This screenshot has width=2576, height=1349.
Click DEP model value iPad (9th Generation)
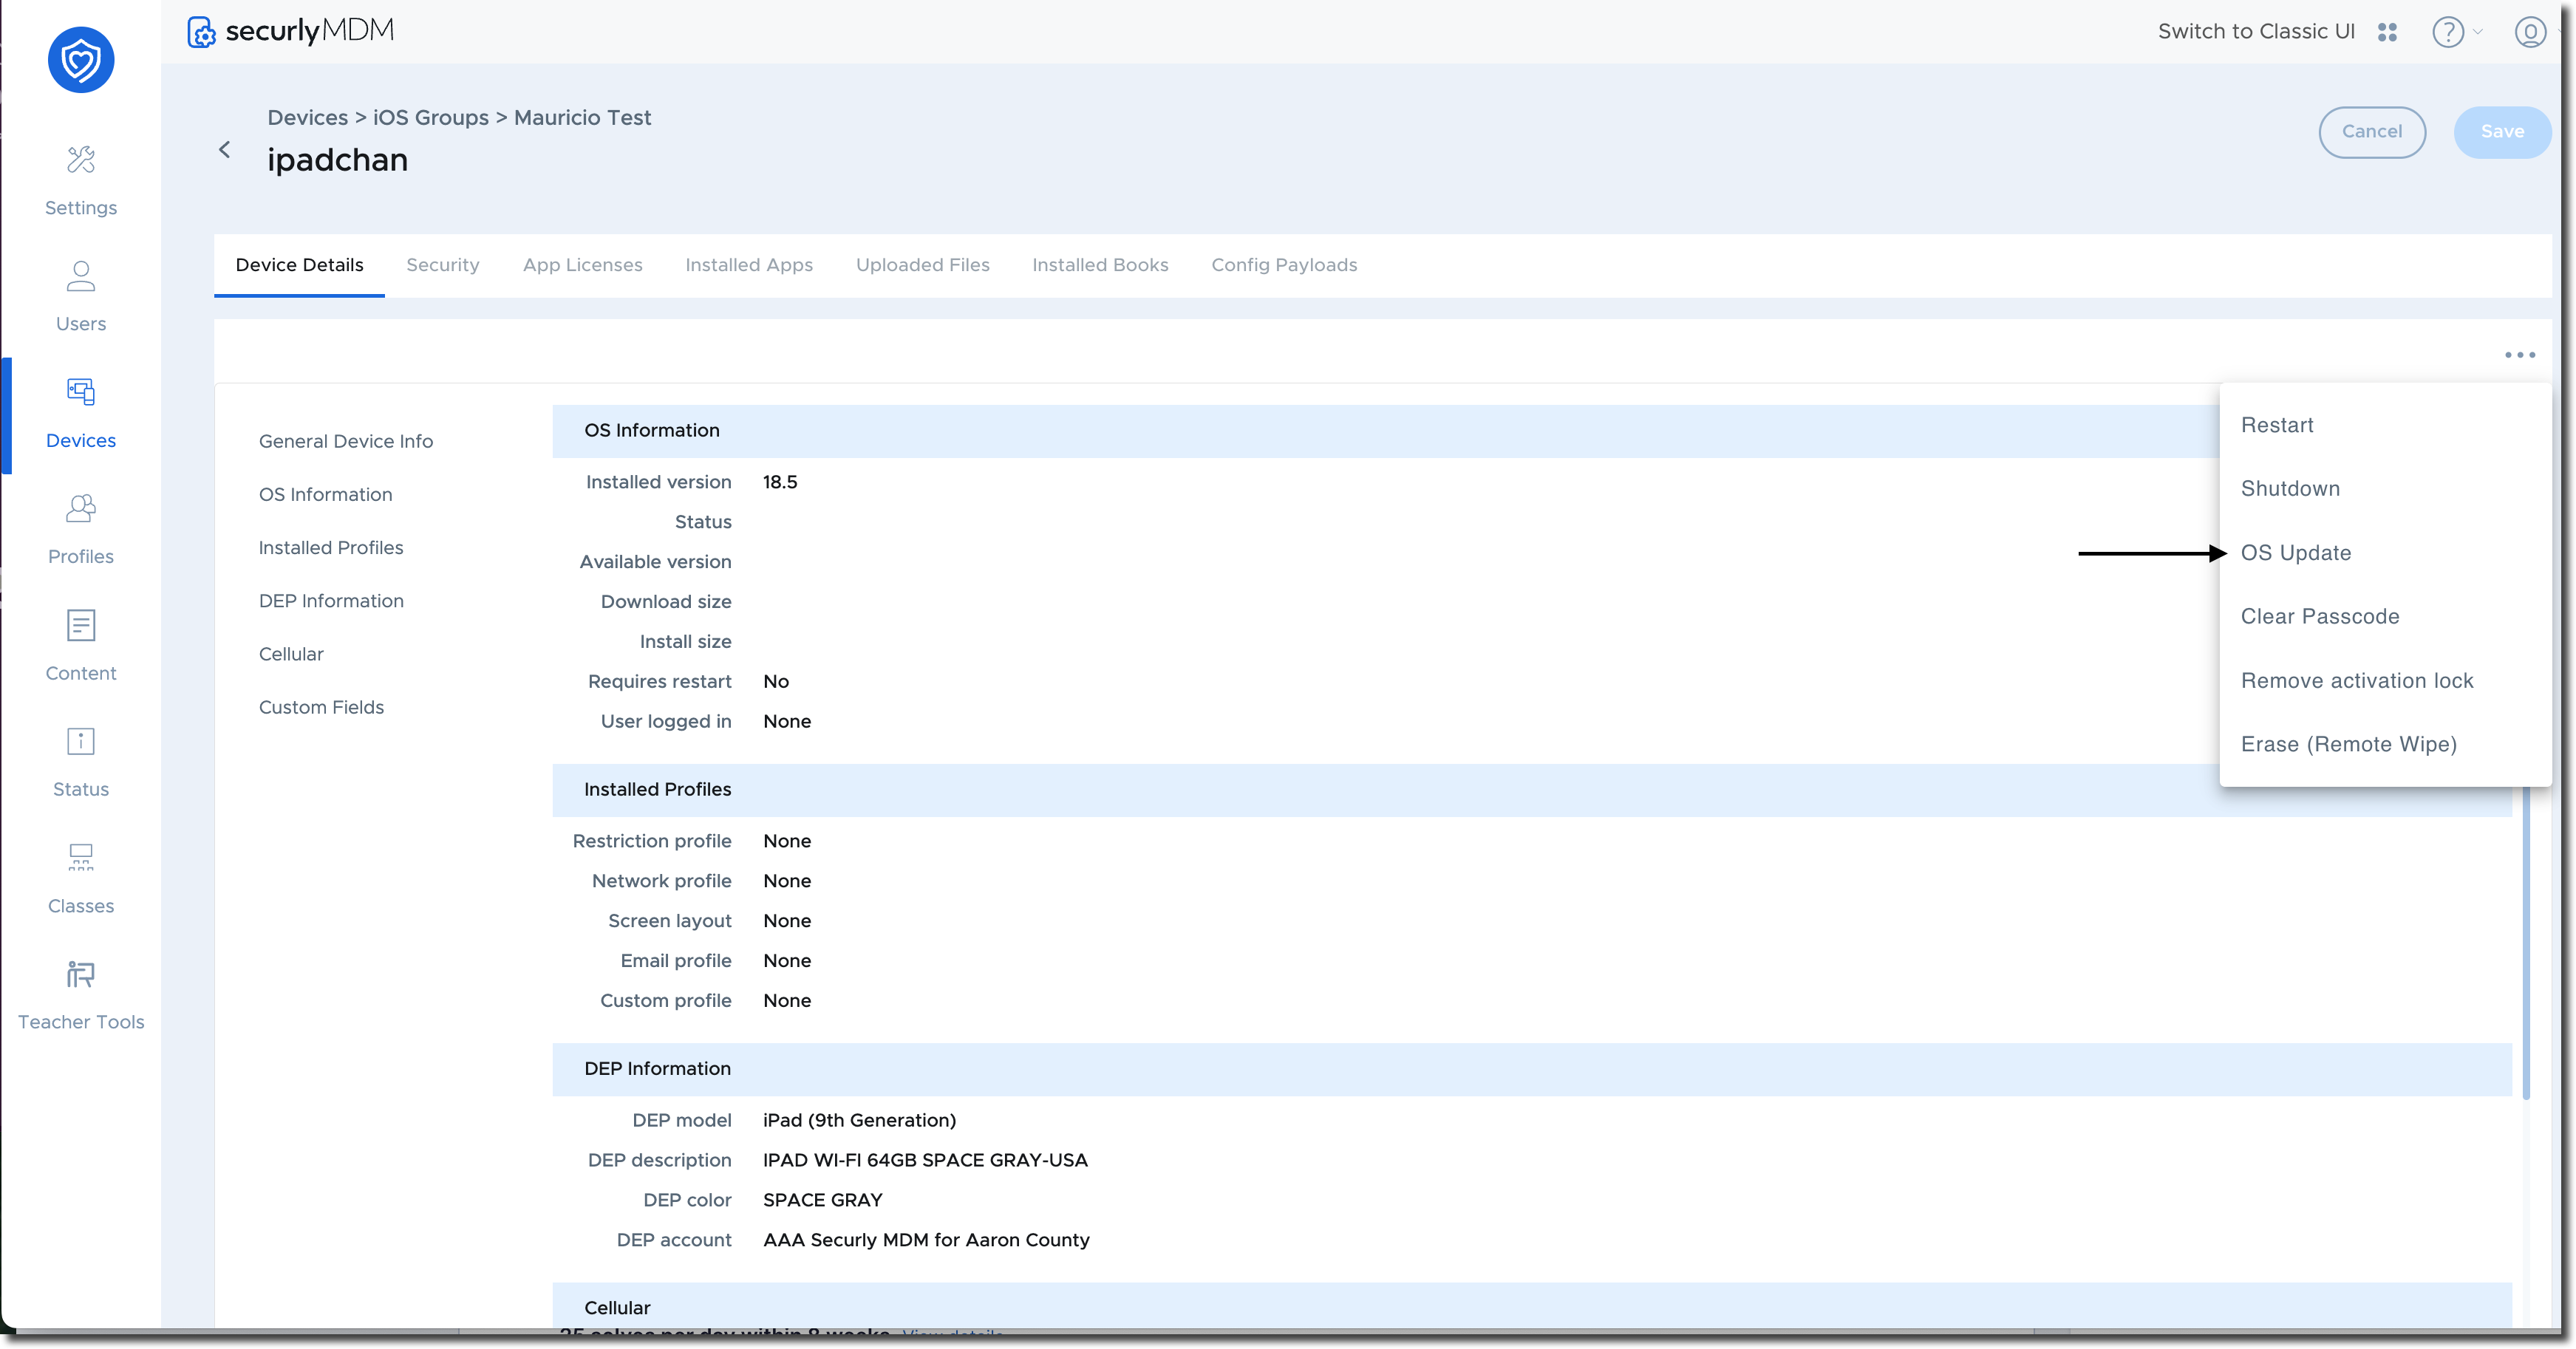click(859, 1121)
